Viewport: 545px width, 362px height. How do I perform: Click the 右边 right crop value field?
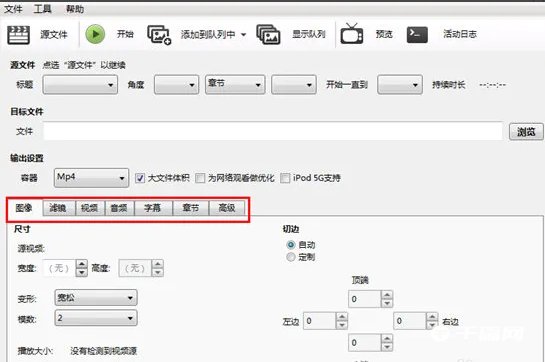(409, 321)
